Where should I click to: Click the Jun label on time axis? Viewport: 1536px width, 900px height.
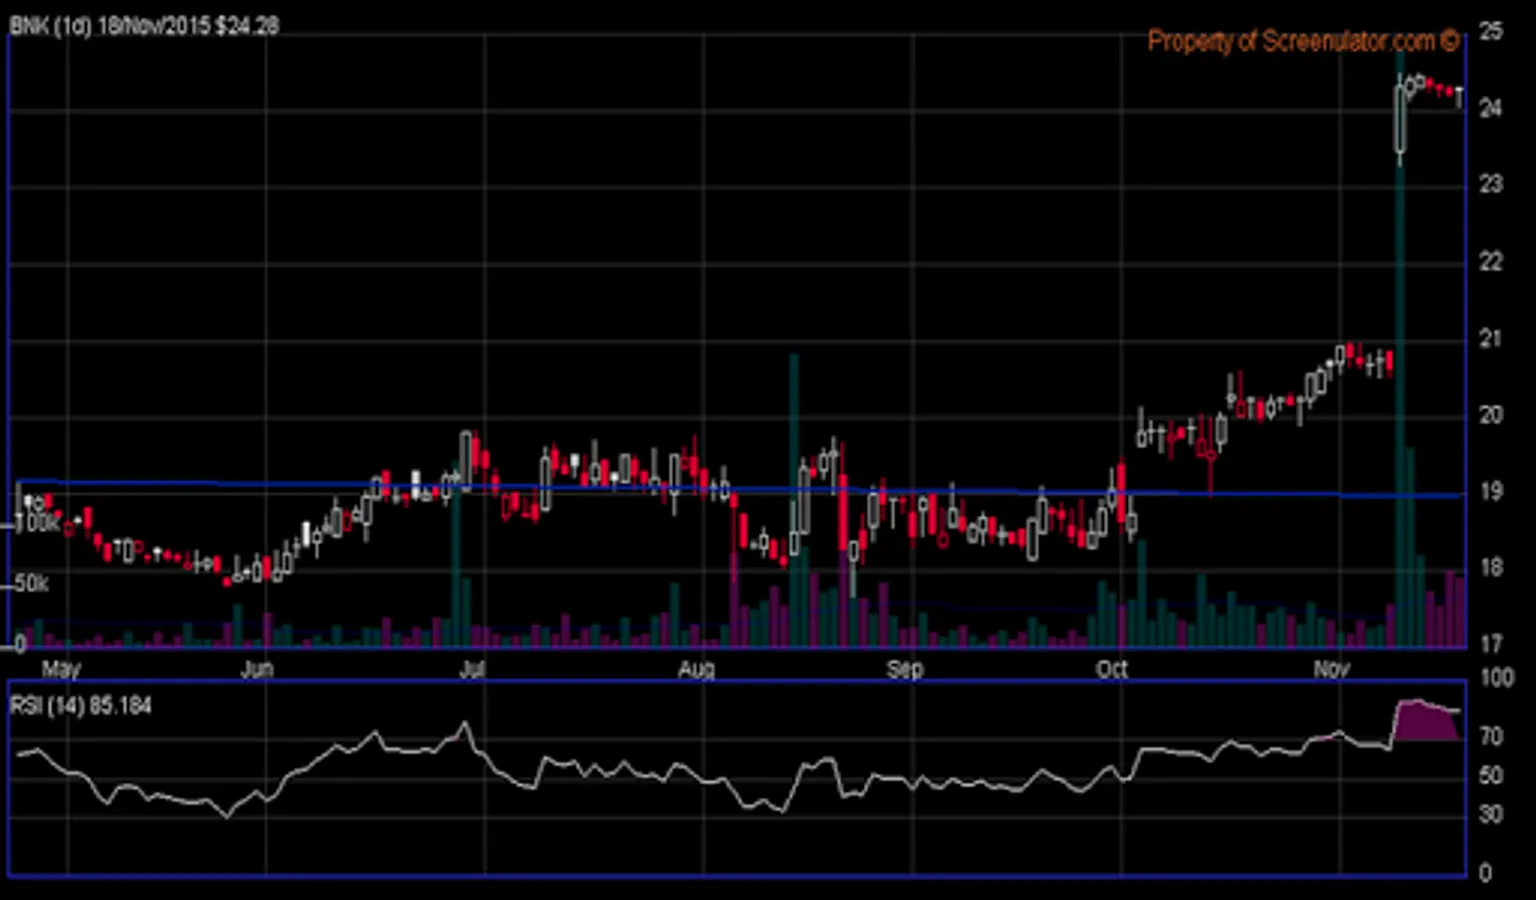[x=257, y=669]
